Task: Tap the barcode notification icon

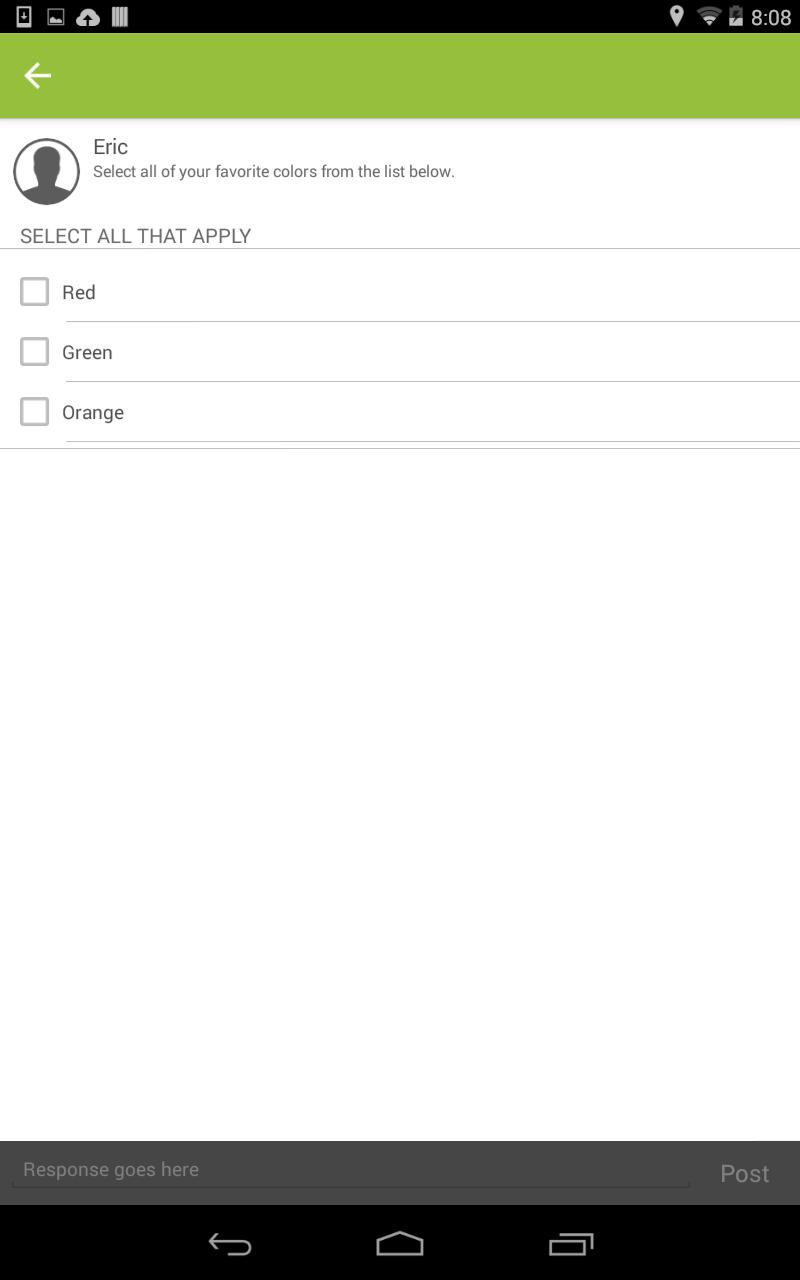Action: click(x=120, y=17)
